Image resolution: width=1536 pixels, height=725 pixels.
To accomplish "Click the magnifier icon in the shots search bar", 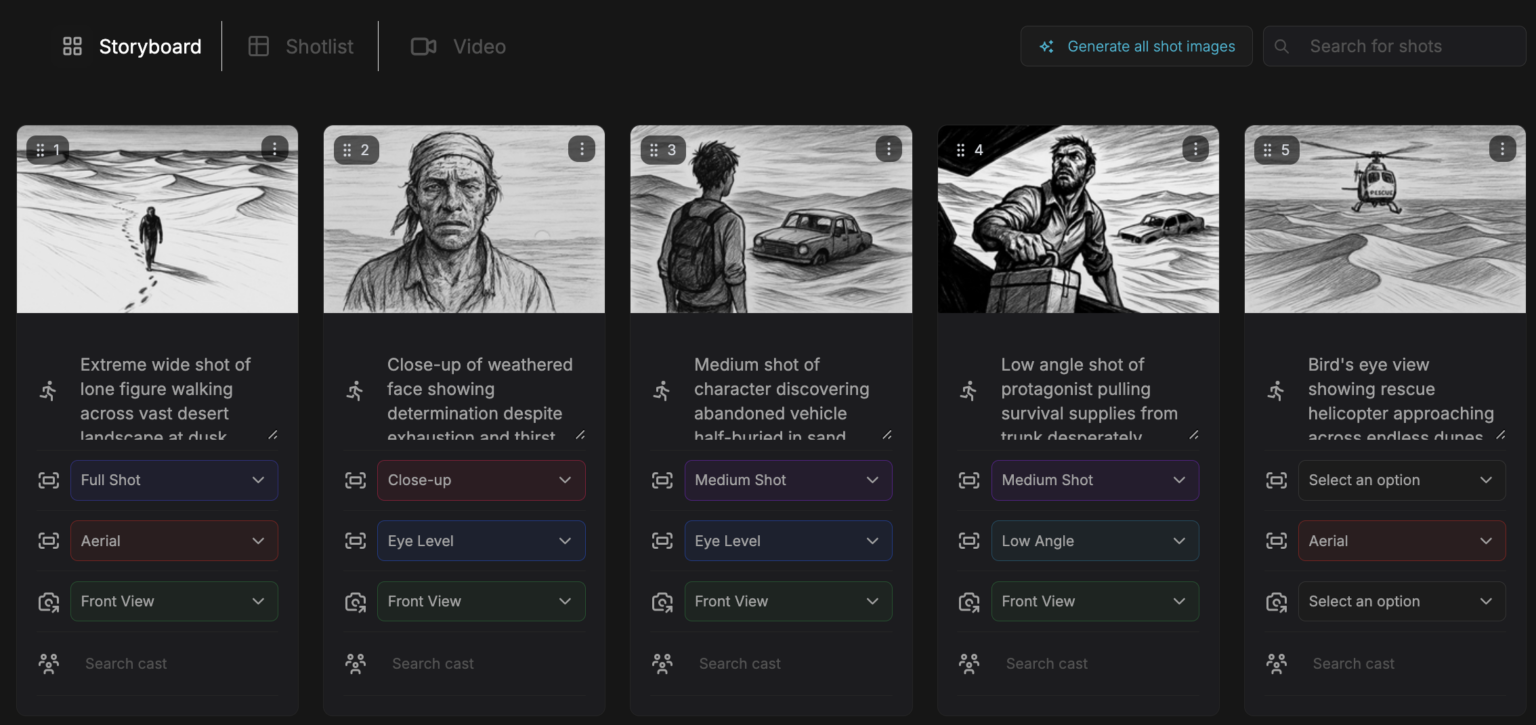I will (1281, 45).
